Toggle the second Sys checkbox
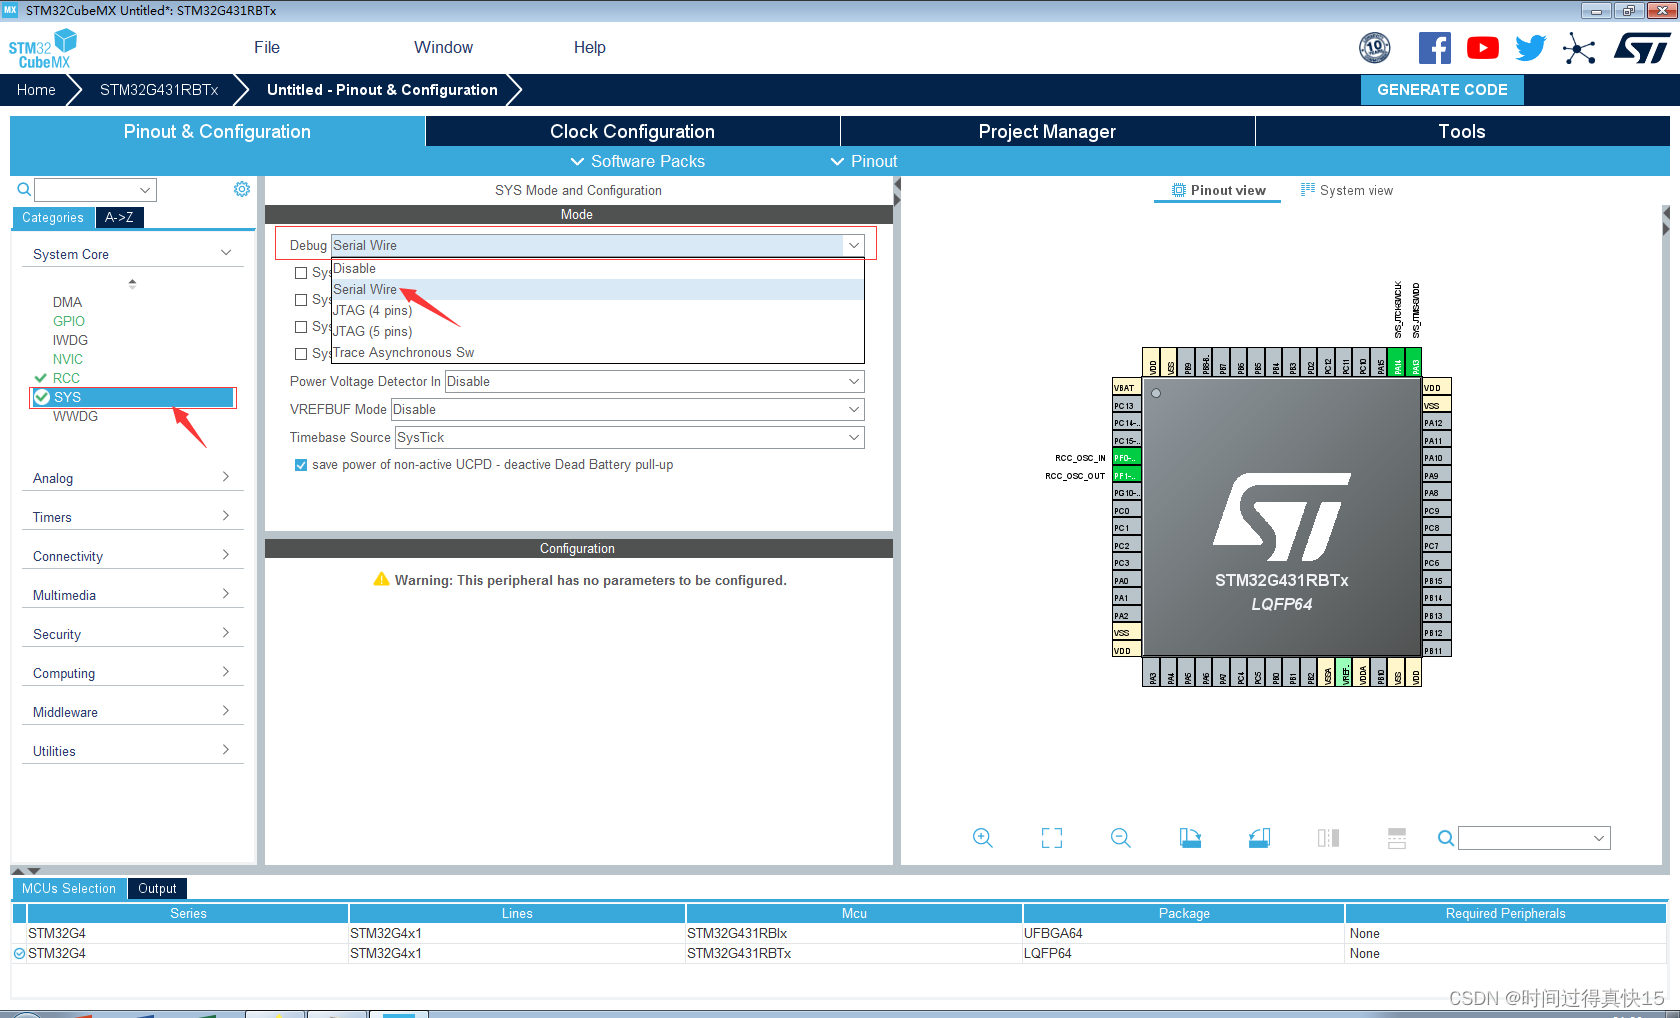 [x=301, y=299]
